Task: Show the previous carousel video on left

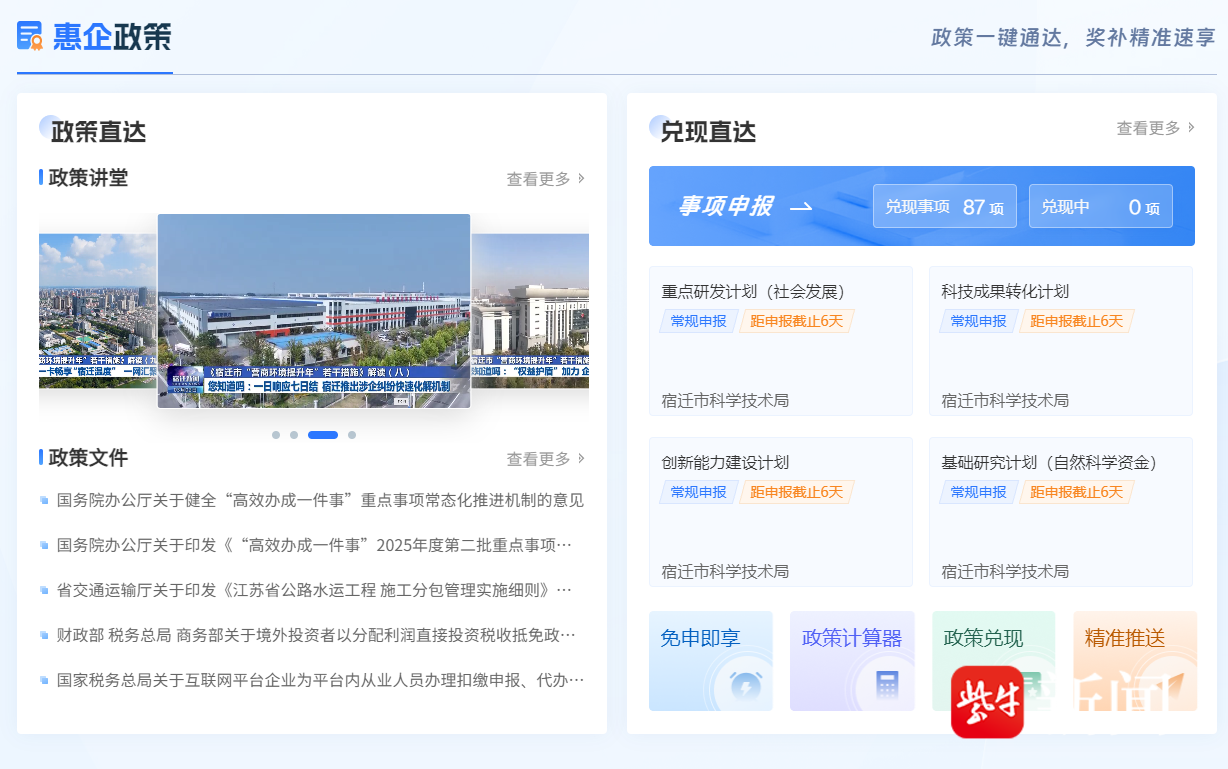Action: click(98, 311)
